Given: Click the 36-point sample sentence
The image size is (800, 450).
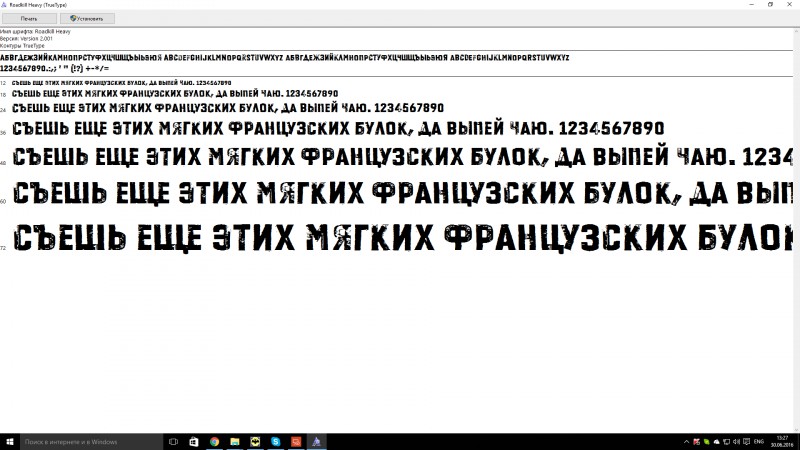Looking at the screenshot, I should (338, 128).
